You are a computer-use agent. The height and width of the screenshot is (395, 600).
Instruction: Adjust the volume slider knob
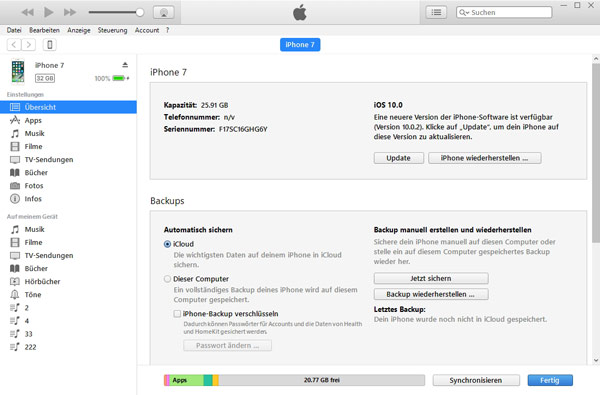pyautogui.click(x=140, y=12)
